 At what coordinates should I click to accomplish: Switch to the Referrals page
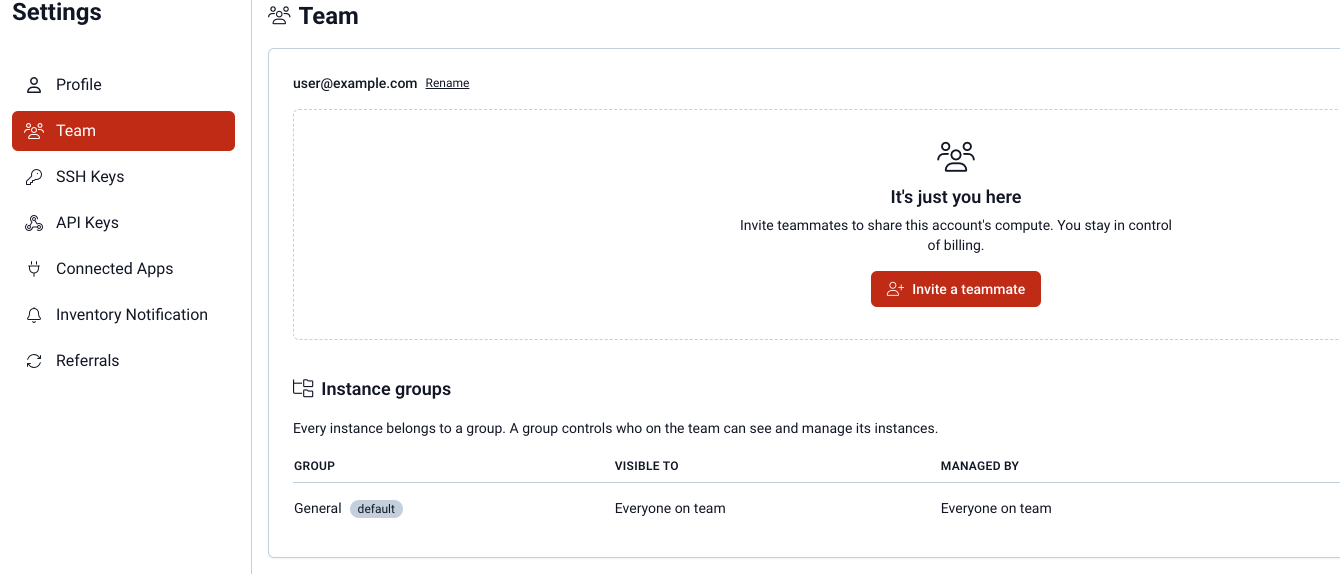pyautogui.click(x=123, y=361)
